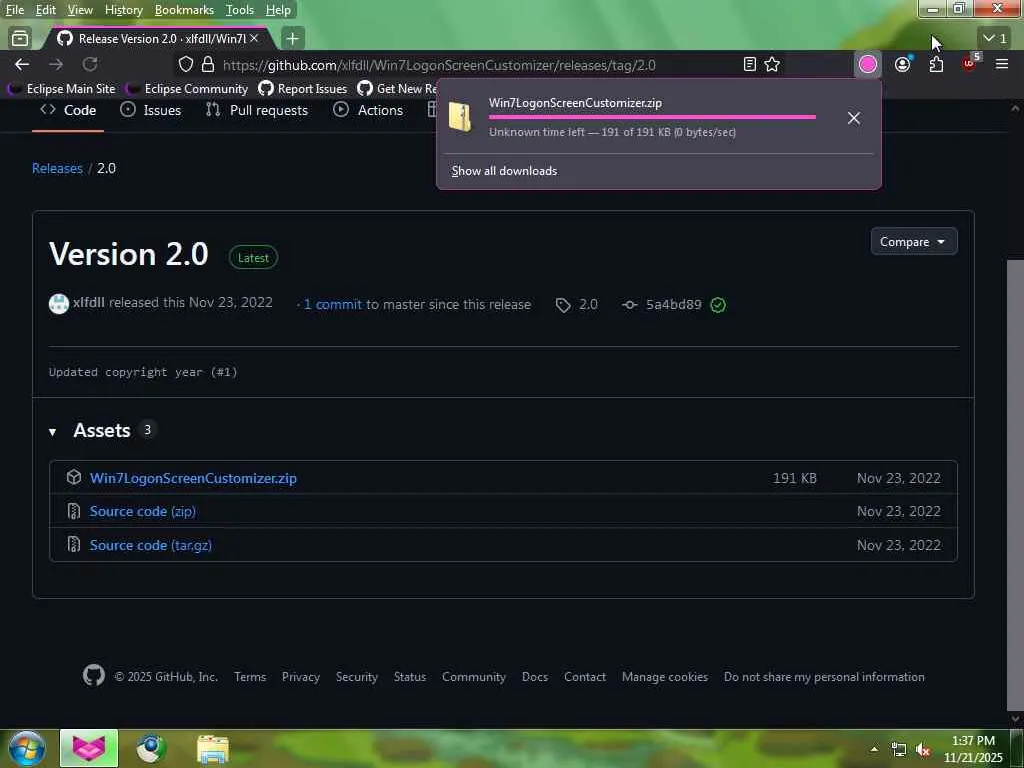Open the Edit menu
The image size is (1024, 768).
coord(45,10)
